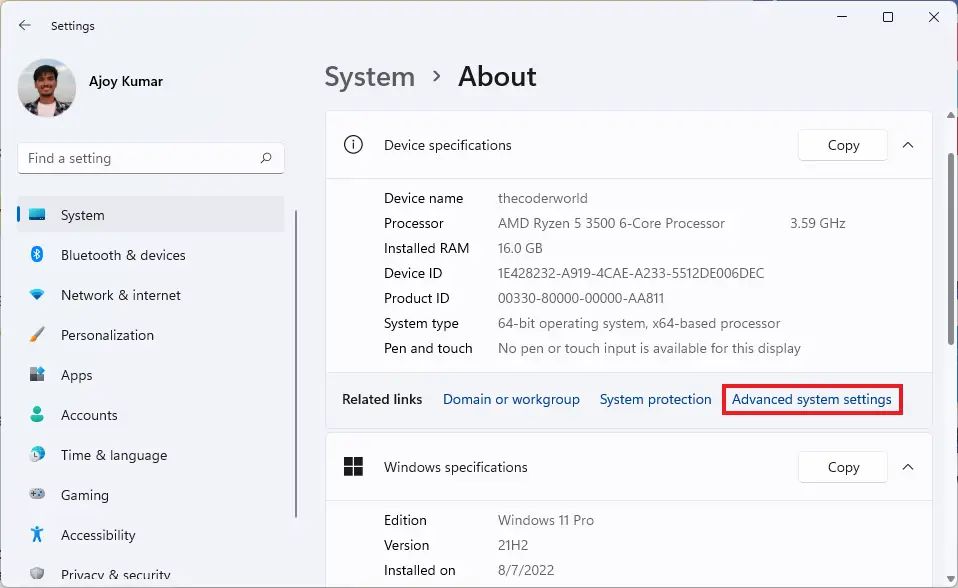Click the Accounts person icon
Viewport: 958px width, 588px height.
point(37,415)
